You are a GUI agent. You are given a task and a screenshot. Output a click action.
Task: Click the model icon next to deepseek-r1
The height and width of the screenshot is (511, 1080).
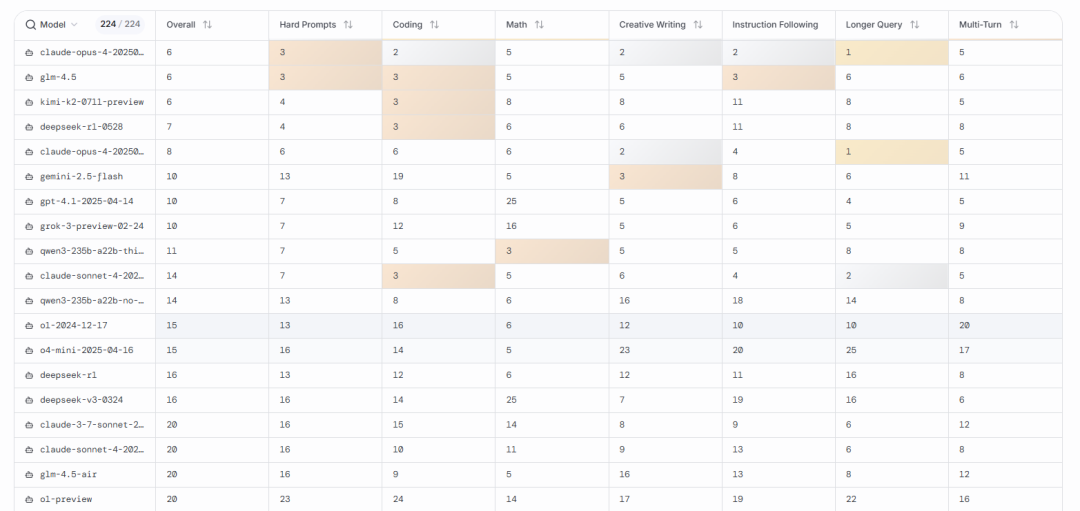coord(30,375)
